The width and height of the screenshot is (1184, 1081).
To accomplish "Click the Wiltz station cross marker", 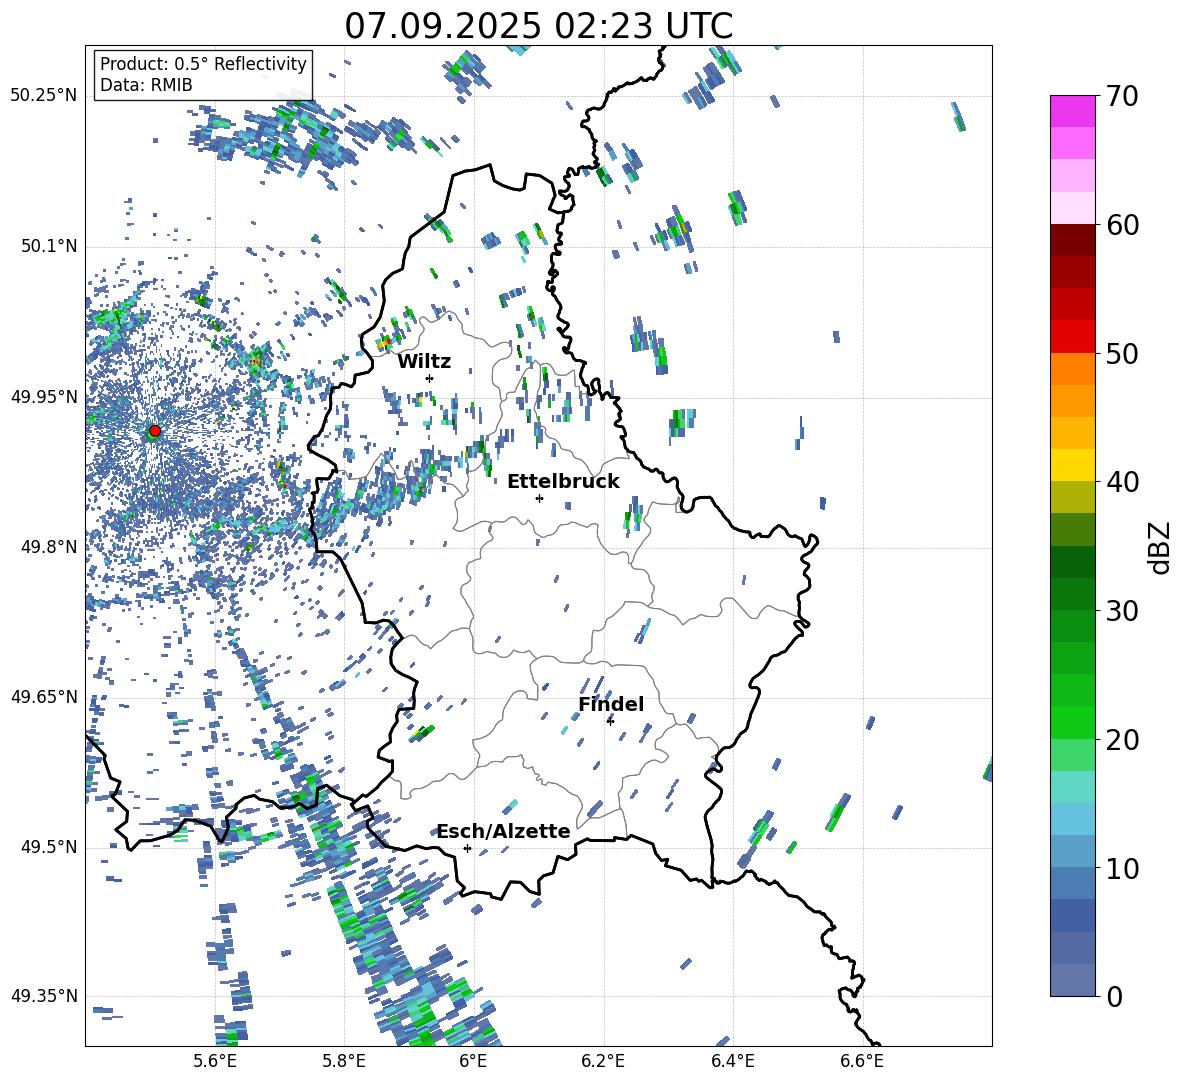I will coord(430,378).
